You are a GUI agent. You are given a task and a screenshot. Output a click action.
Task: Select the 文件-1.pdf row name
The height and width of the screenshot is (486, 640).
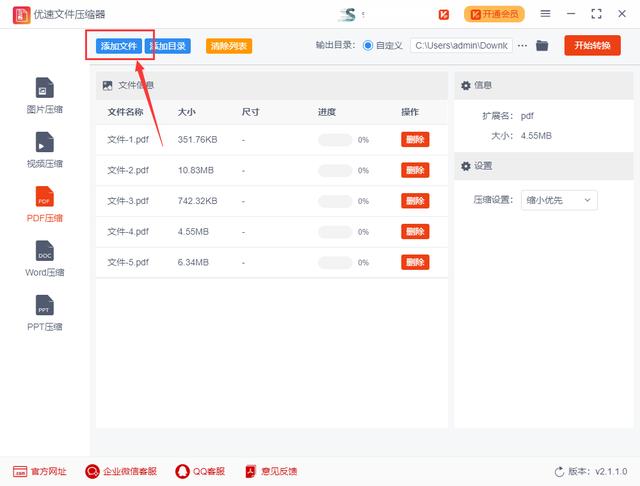coord(128,140)
